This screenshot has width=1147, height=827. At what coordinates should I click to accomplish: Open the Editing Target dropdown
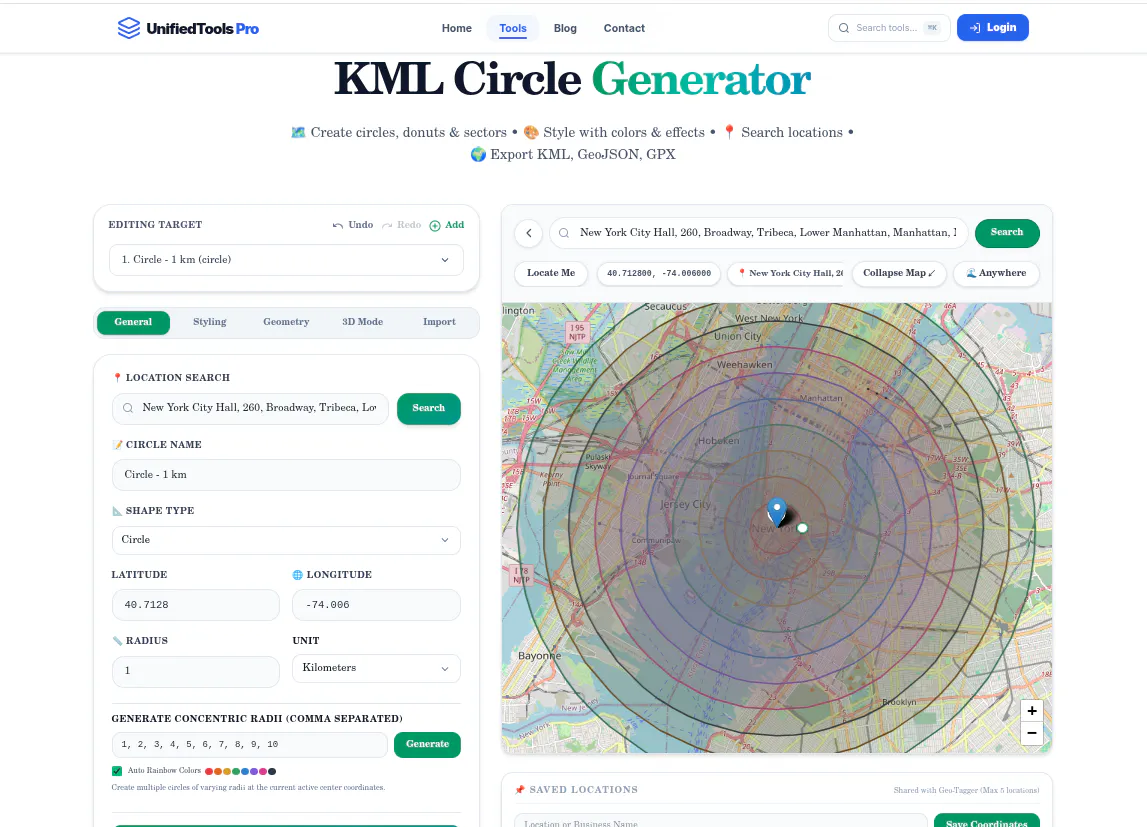pos(286,260)
